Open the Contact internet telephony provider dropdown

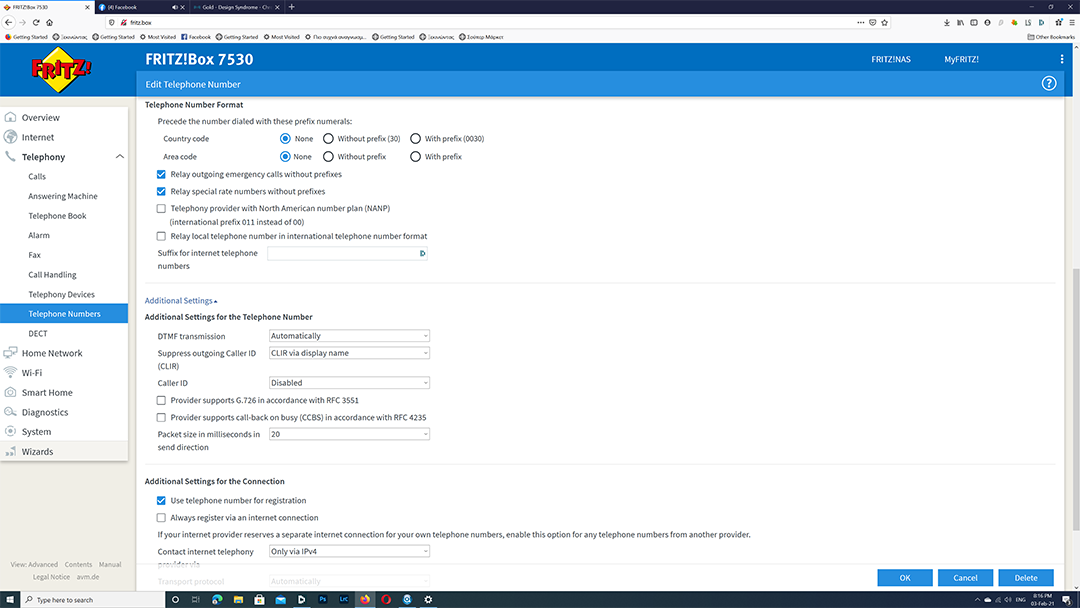pyautogui.click(x=349, y=552)
